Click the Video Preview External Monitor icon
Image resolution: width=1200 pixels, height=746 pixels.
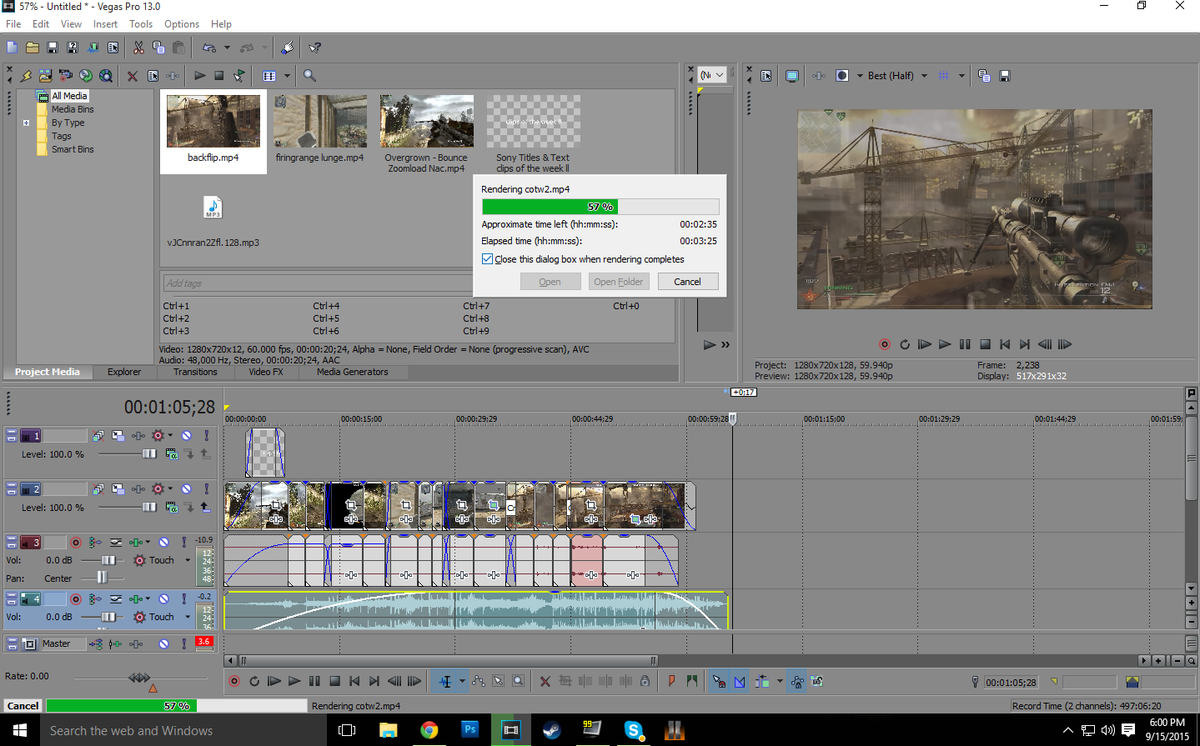[792, 76]
